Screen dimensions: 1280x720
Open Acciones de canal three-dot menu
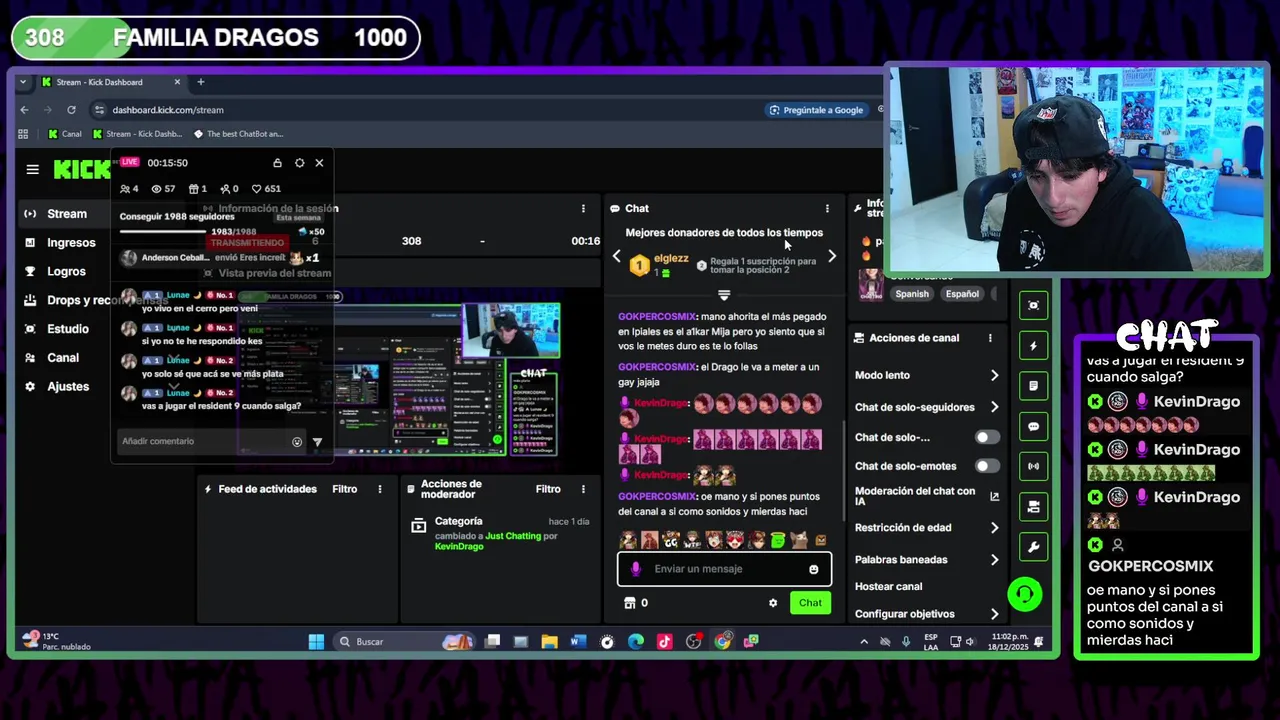tap(990, 338)
